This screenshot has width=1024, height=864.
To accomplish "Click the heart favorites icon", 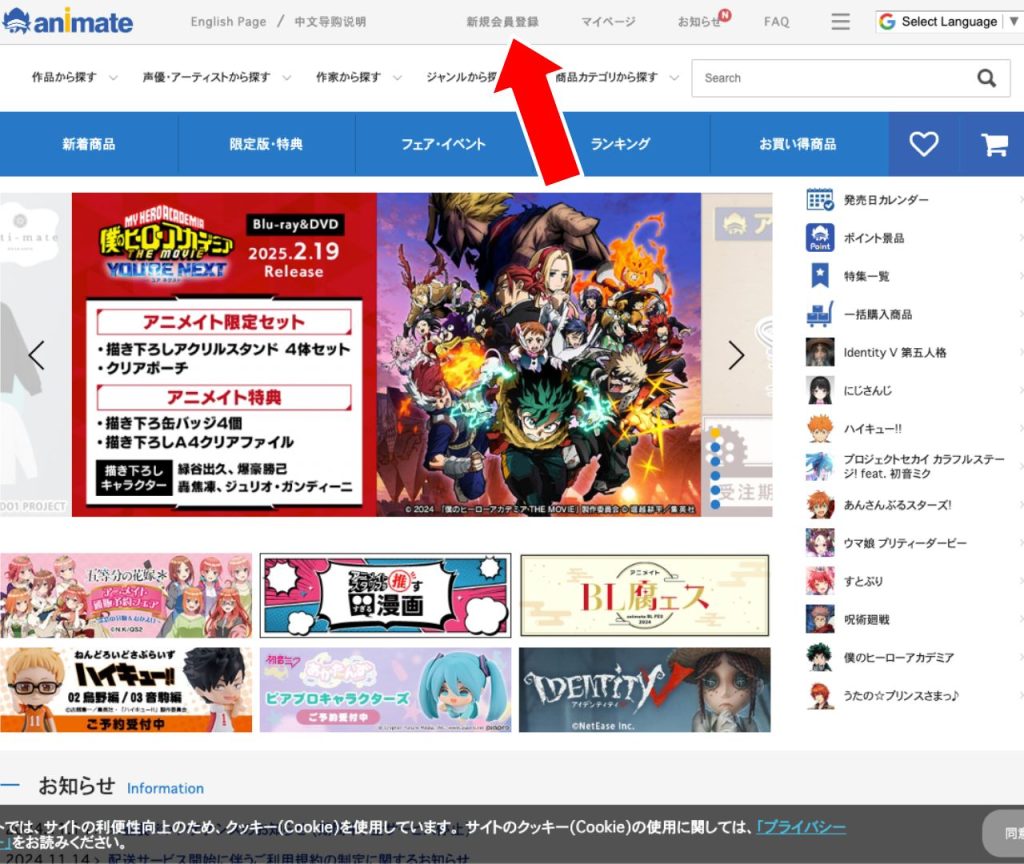I will (x=923, y=144).
